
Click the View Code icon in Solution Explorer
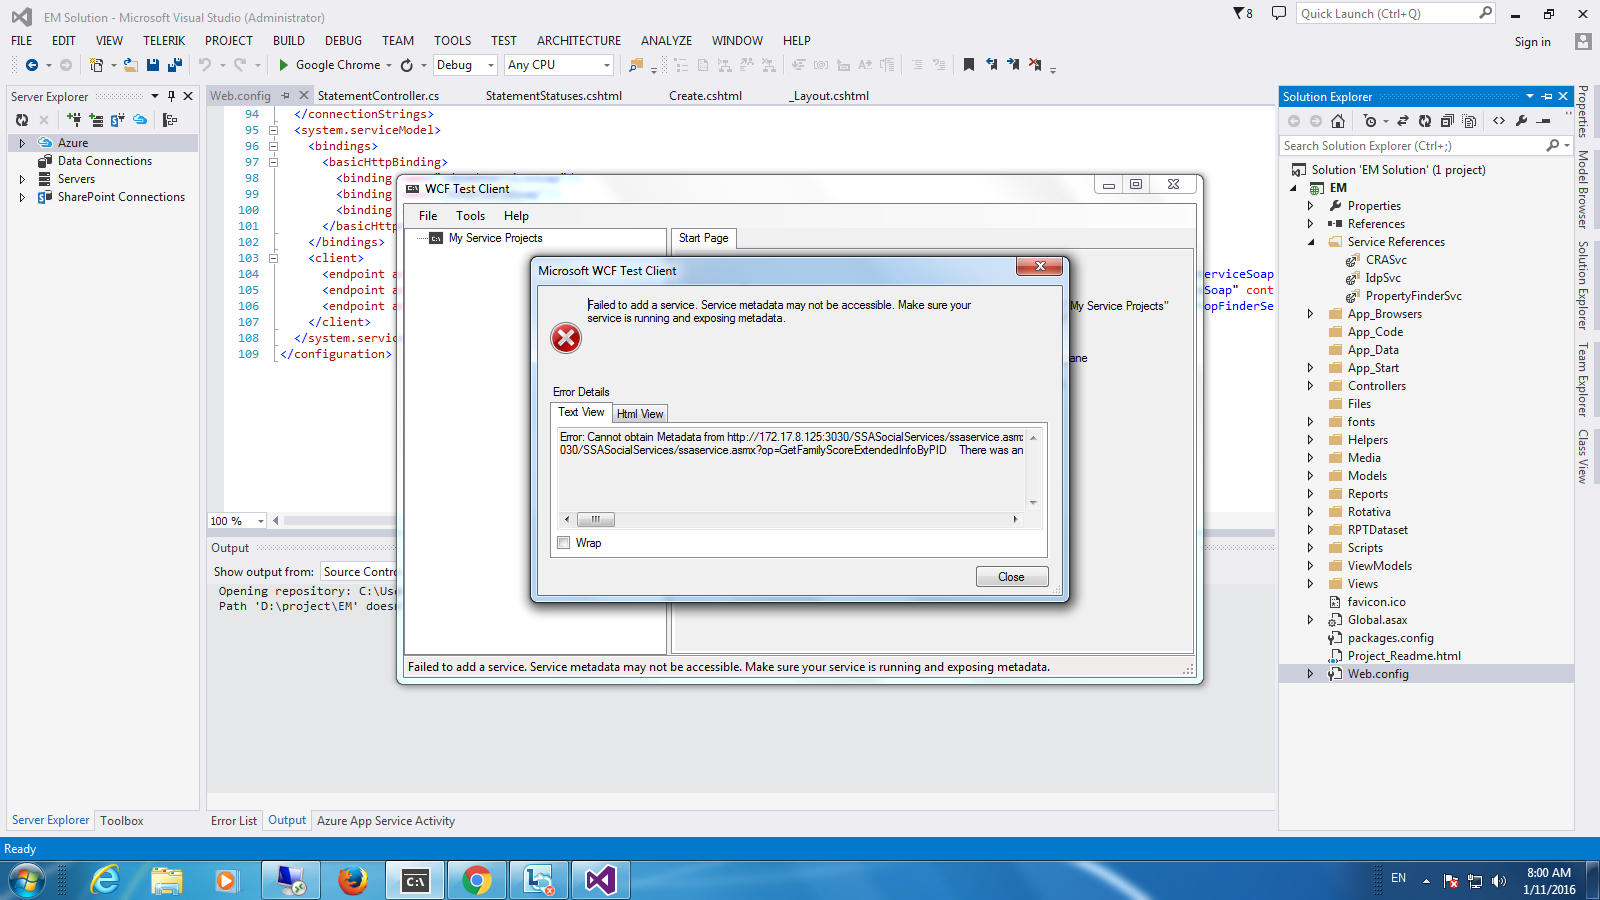point(1499,121)
